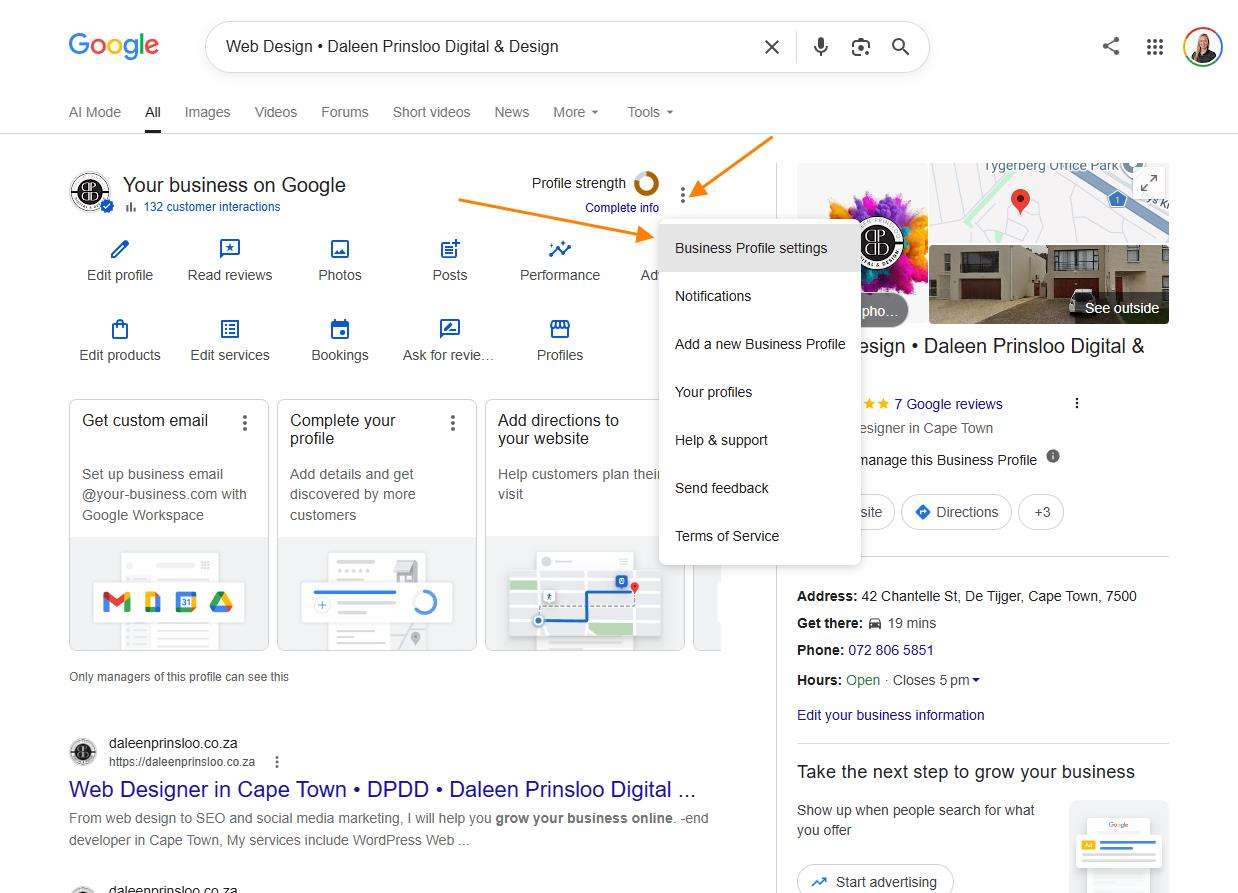This screenshot has width=1238, height=893.
Task: Call phone number 072 806 5851
Action: pyautogui.click(x=891, y=650)
